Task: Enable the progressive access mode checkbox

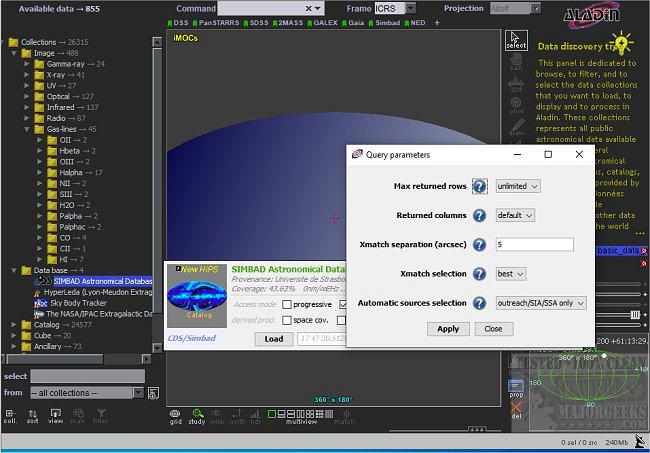Action: click(288, 304)
